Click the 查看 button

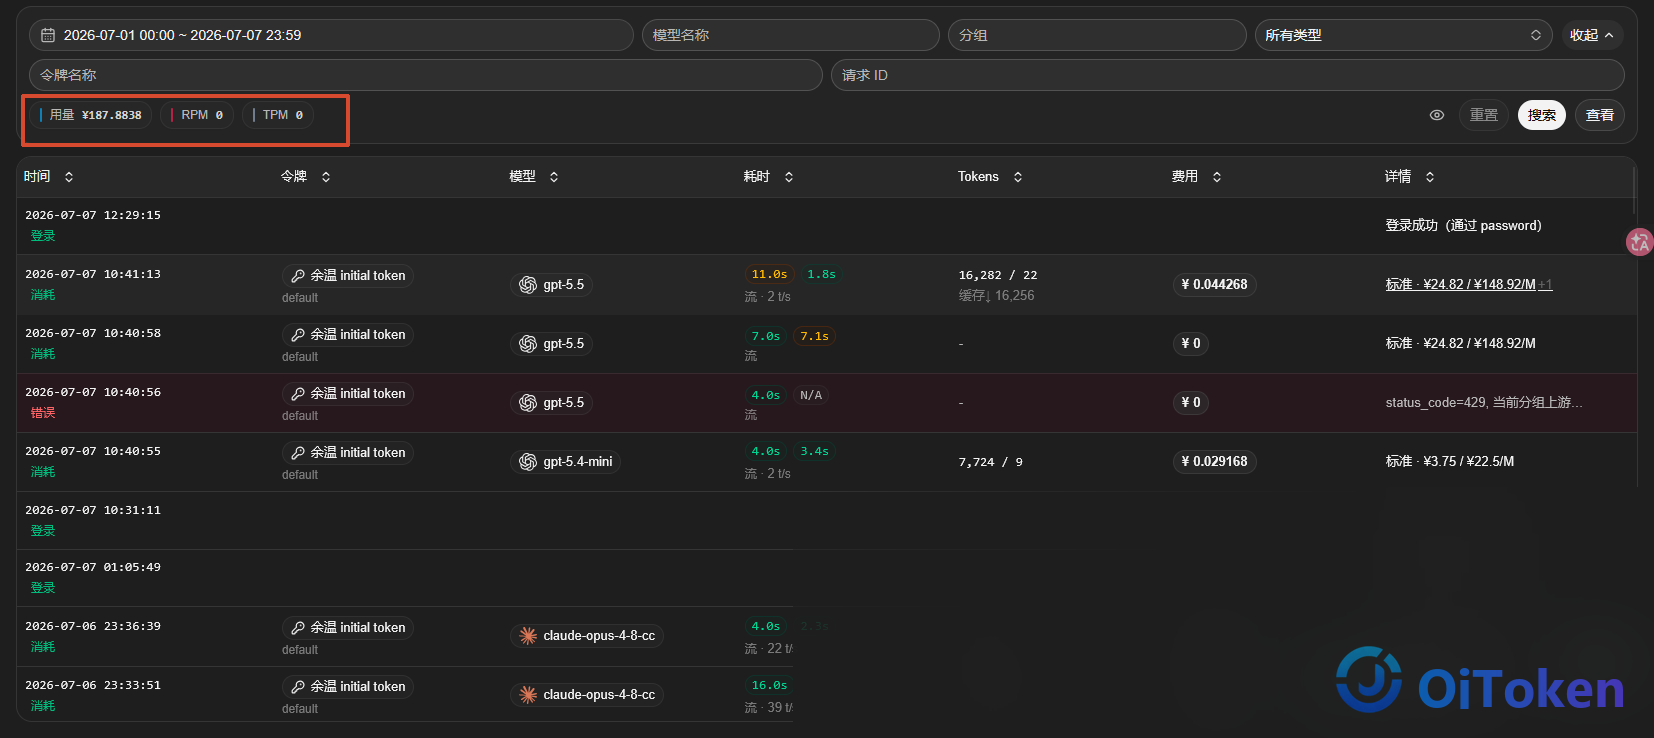[x=1600, y=115]
